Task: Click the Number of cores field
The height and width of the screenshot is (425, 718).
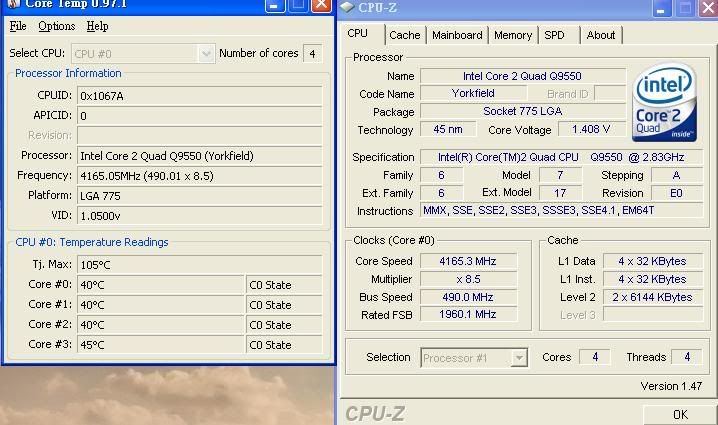Action: coord(313,54)
